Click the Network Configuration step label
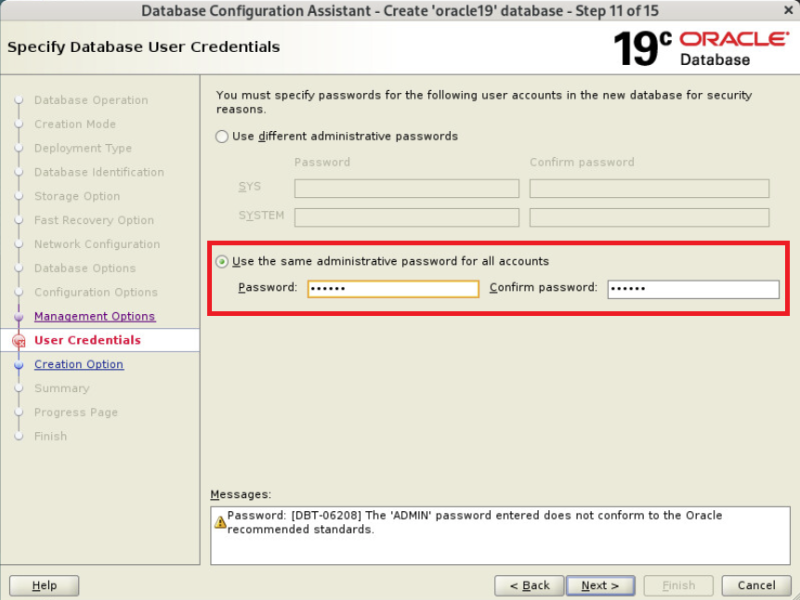Viewport: 800px width, 600px height. 97,244
